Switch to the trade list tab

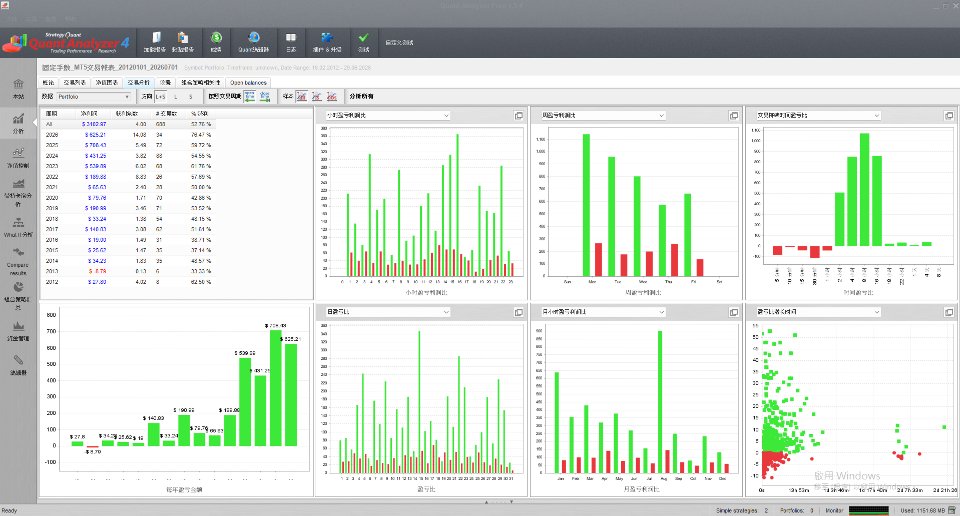click(x=75, y=83)
